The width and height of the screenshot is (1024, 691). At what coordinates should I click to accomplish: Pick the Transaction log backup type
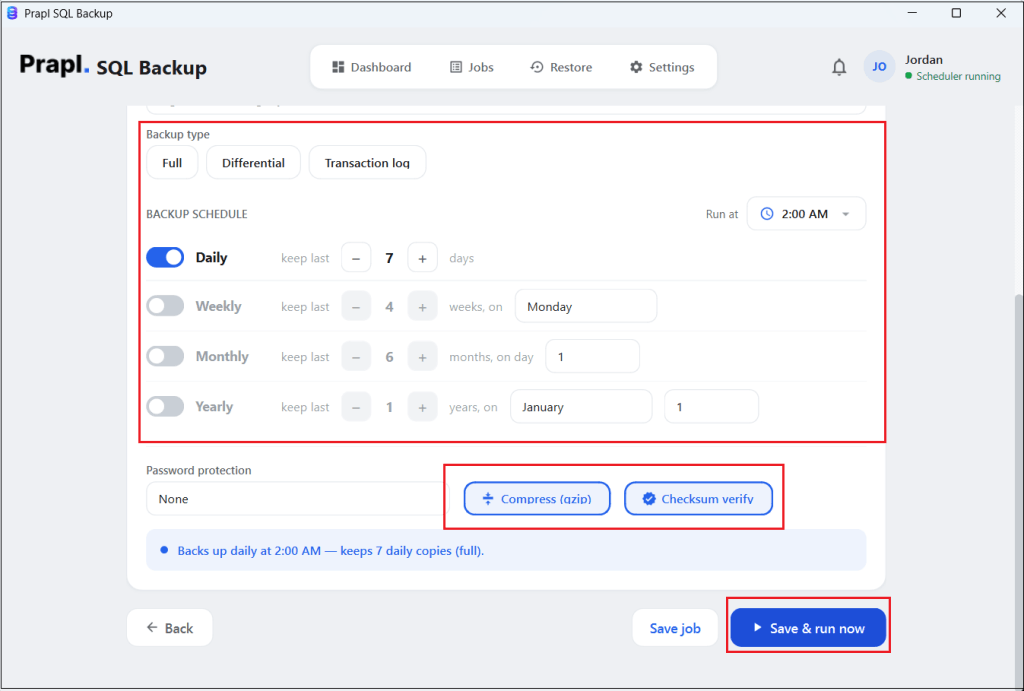click(x=367, y=163)
